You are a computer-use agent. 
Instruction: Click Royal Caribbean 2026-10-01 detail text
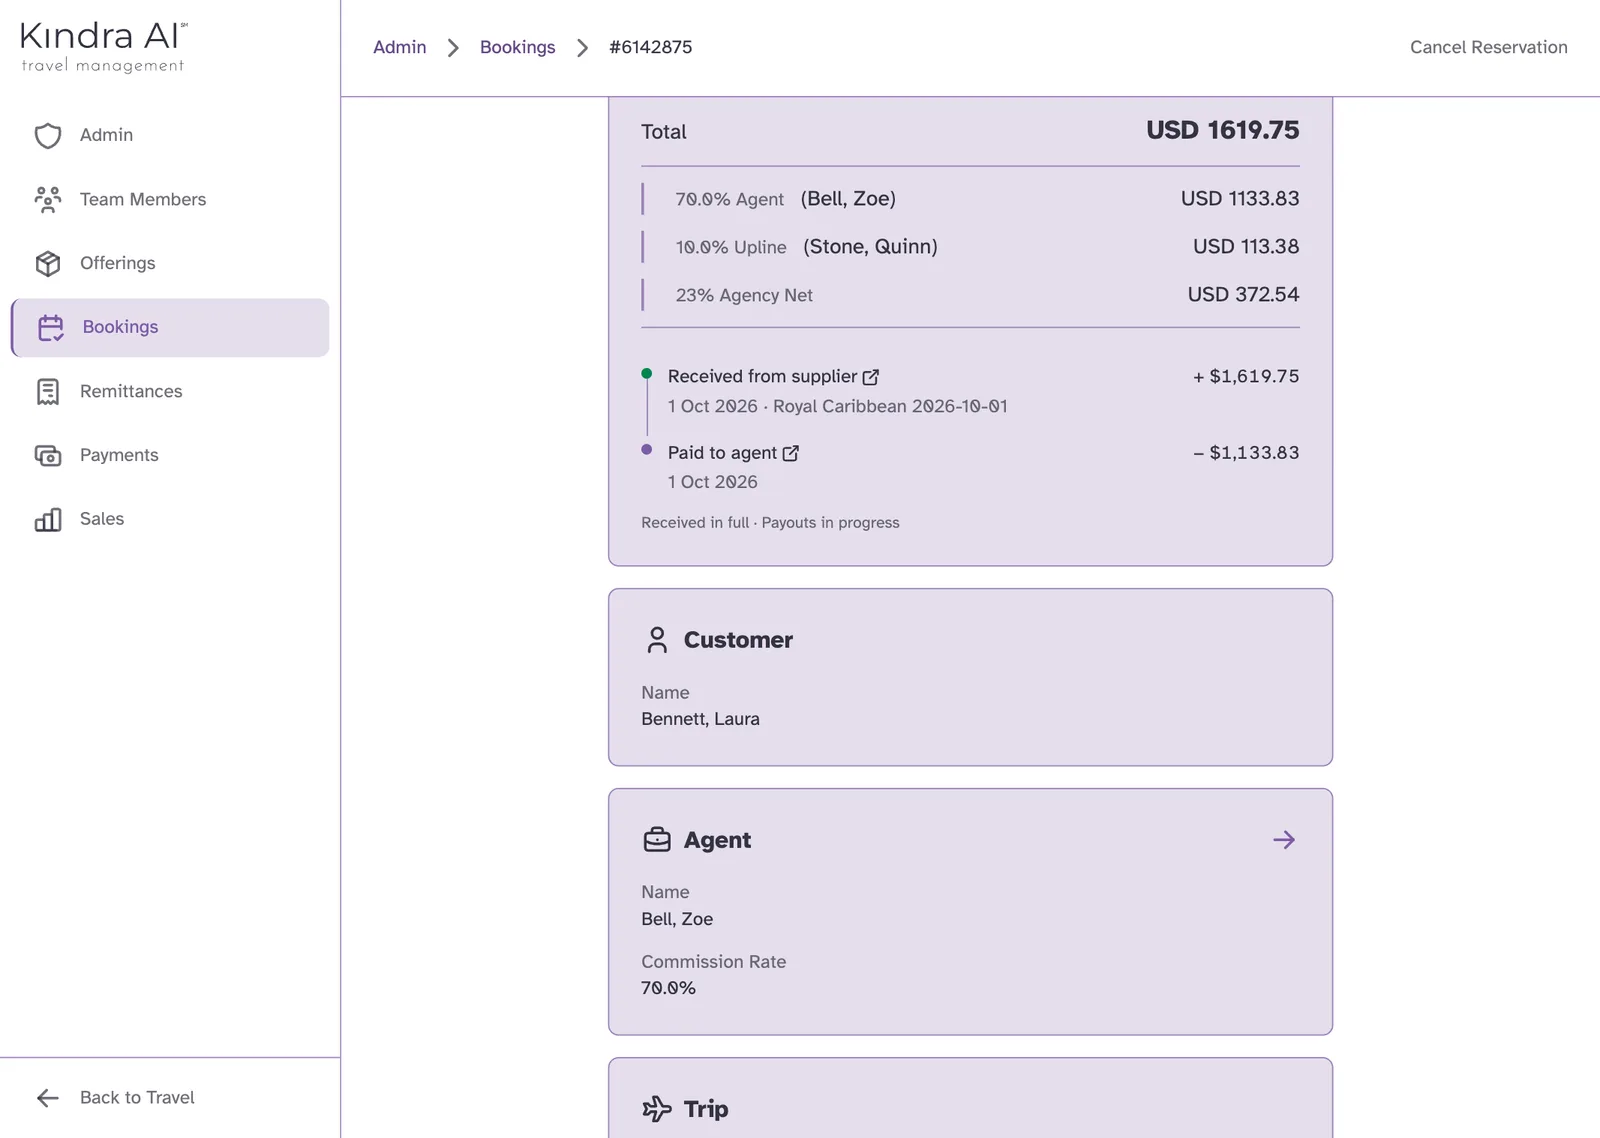(x=890, y=406)
